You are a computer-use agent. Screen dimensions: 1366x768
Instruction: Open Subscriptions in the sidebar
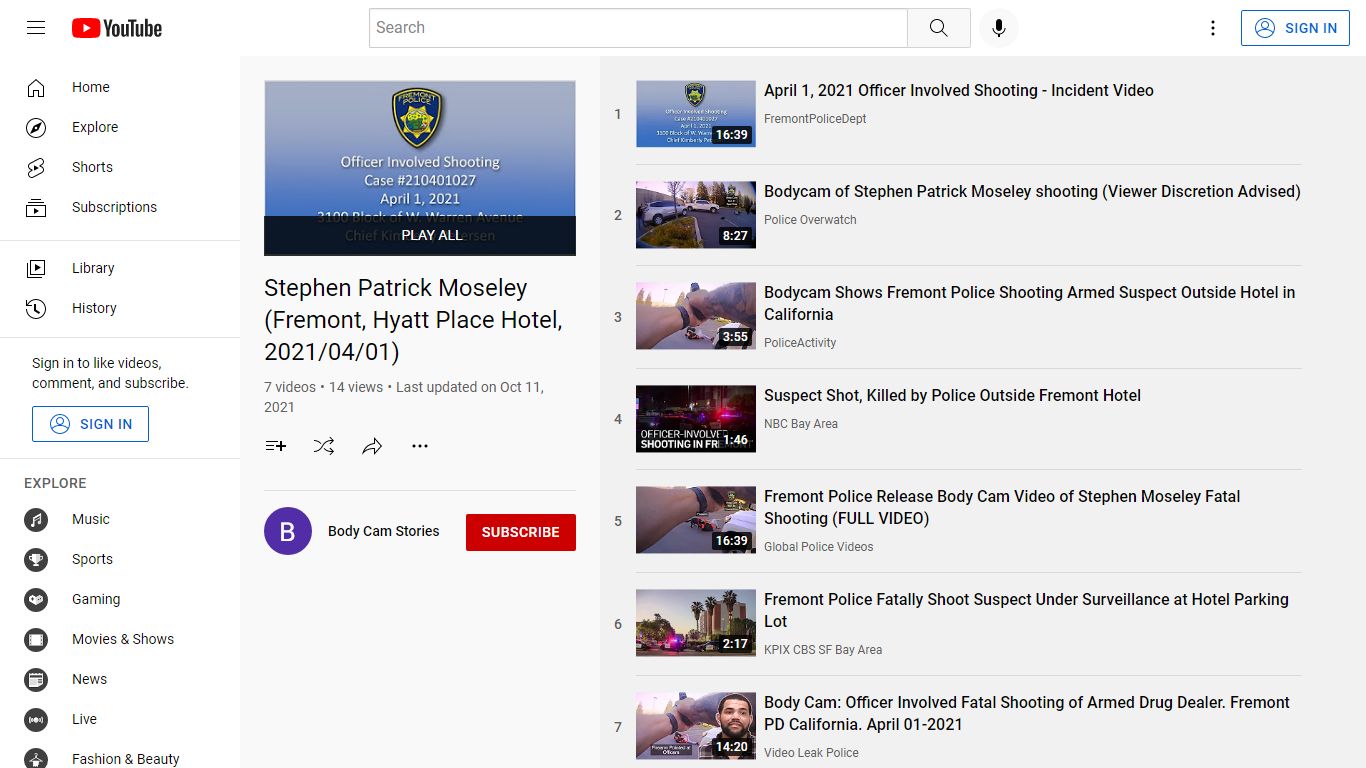pyautogui.click(x=120, y=207)
